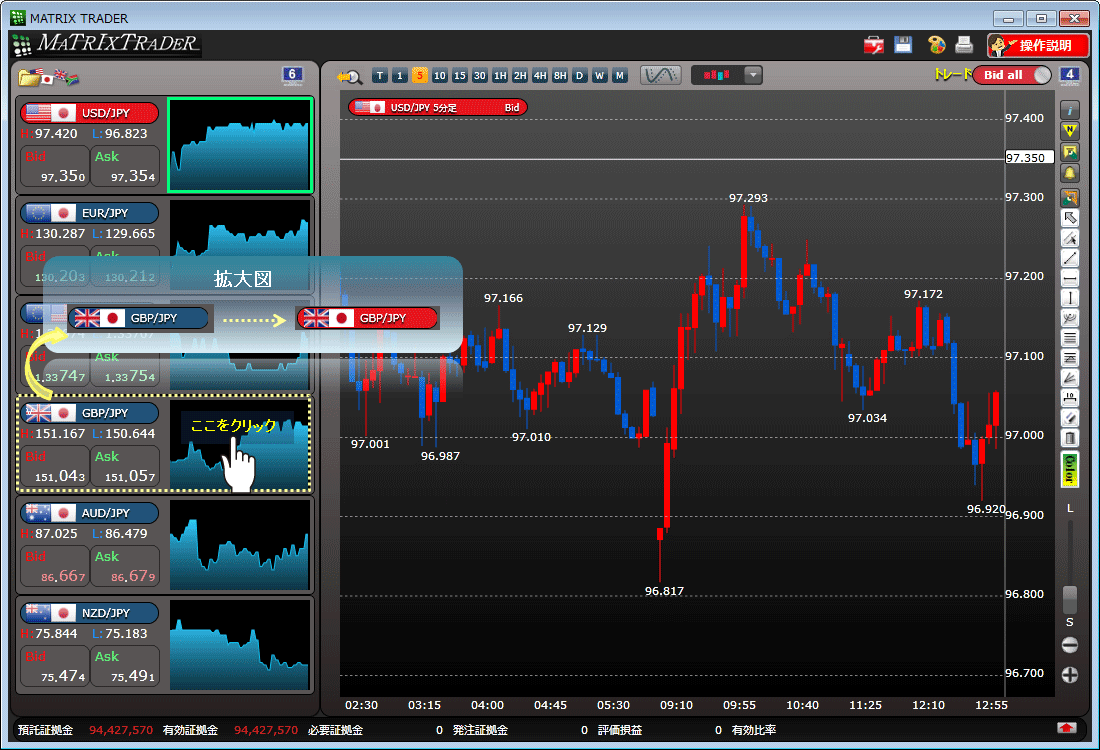The height and width of the screenshot is (750, 1100).
Task: Click USD/JPY Ask price 97.354
Action: point(125,166)
